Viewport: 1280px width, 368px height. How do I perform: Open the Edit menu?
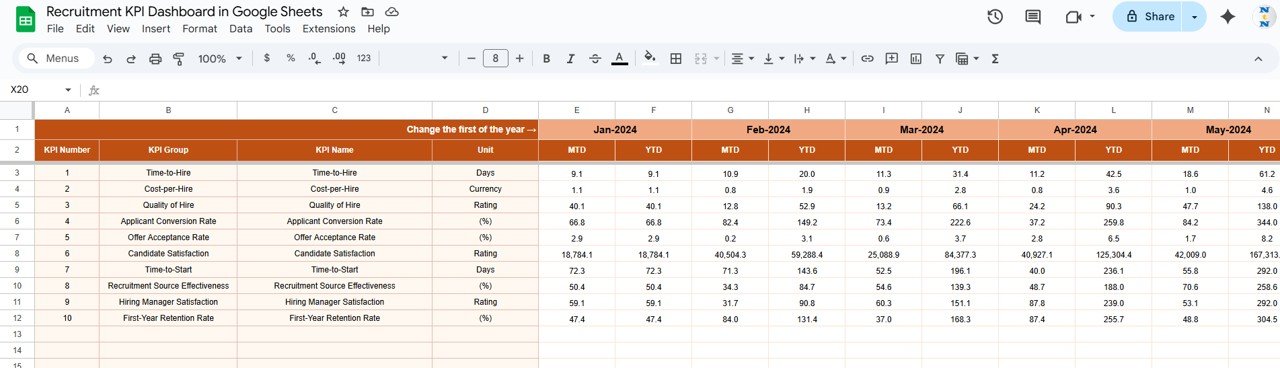tap(86, 29)
